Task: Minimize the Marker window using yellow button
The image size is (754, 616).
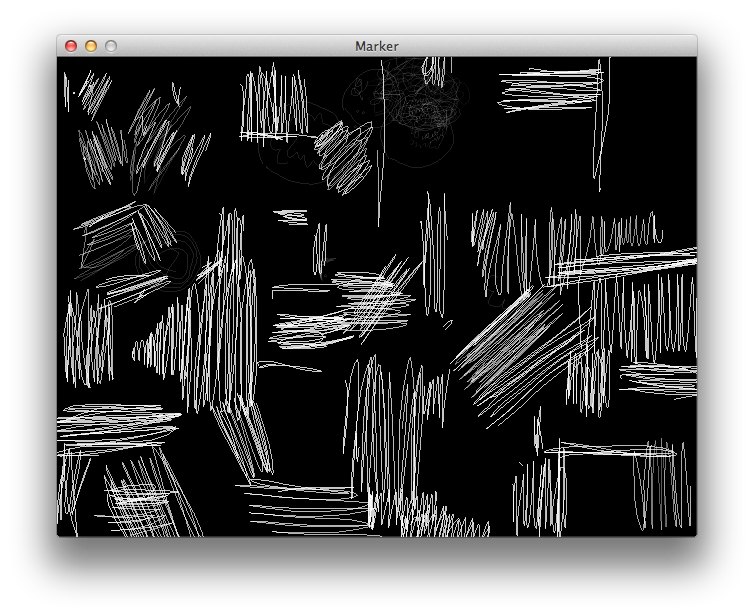Action: click(91, 46)
